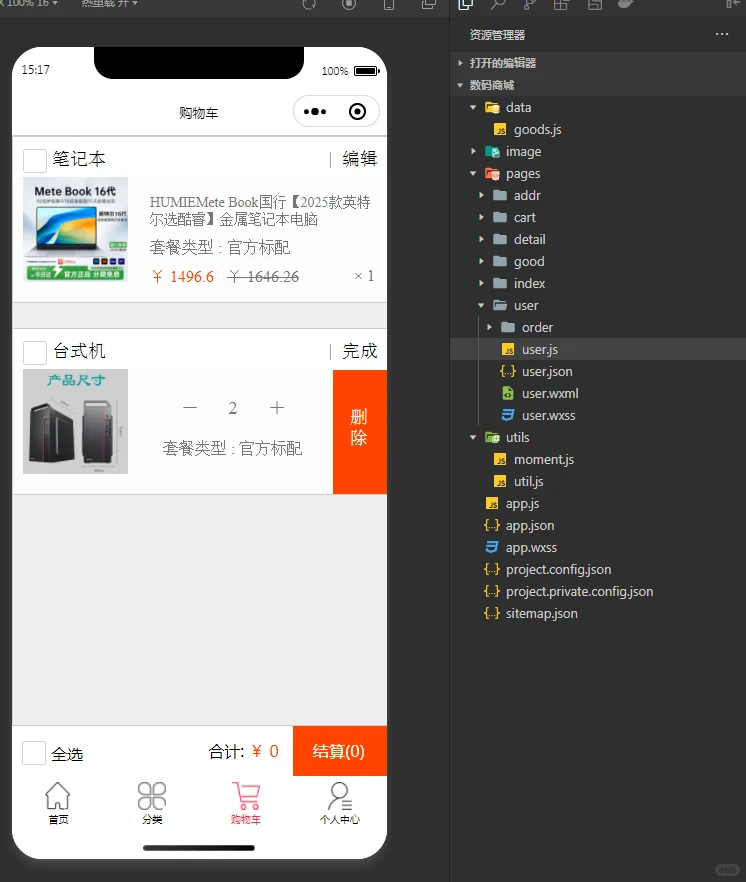Click the detach simulator window icon
The height and width of the screenshot is (882, 746).
click(x=429, y=4)
